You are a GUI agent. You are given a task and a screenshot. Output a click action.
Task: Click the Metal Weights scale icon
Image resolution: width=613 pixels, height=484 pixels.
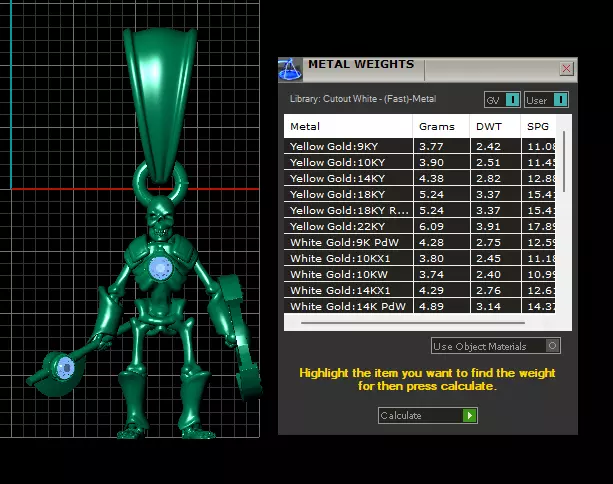pos(290,70)
